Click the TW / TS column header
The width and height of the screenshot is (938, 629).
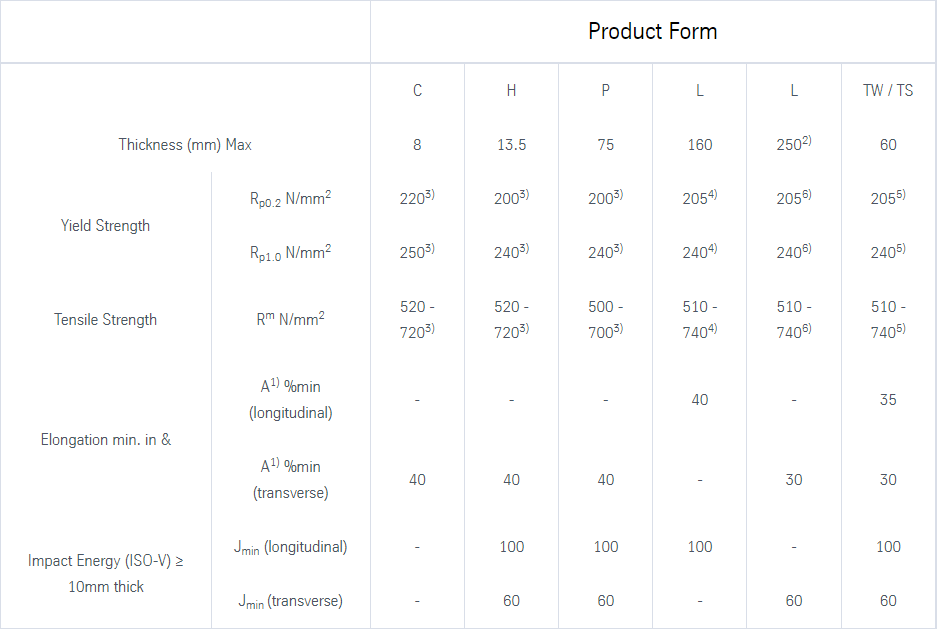click(887, 90)
